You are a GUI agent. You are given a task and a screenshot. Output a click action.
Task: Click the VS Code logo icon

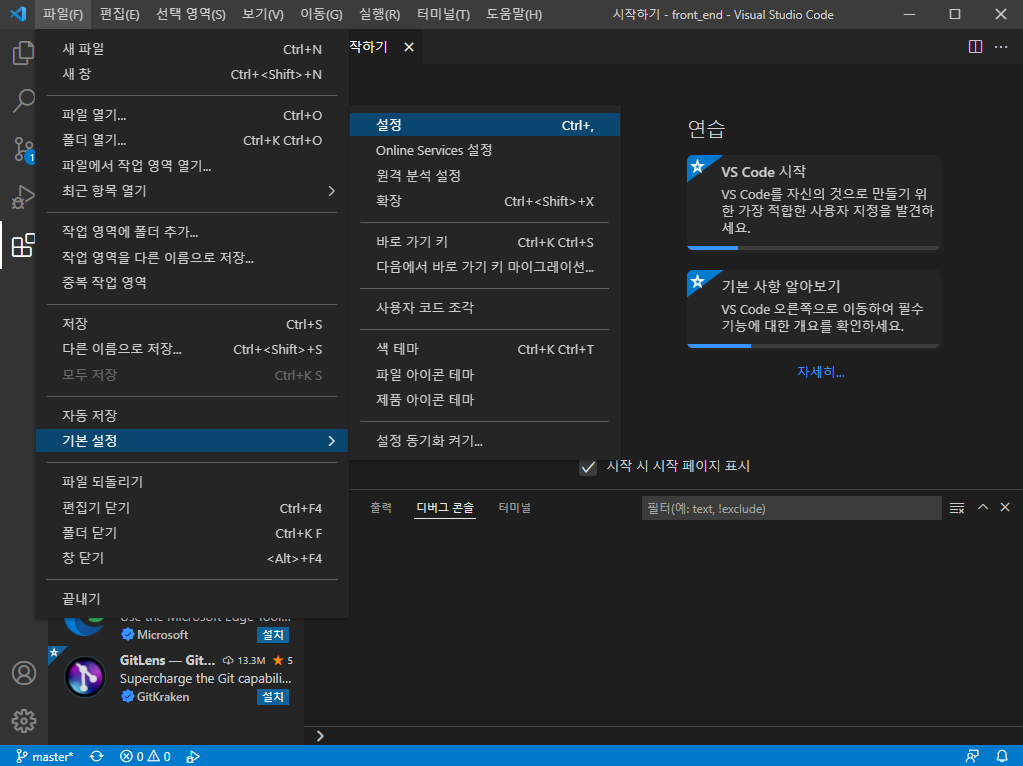coord(18,14)
